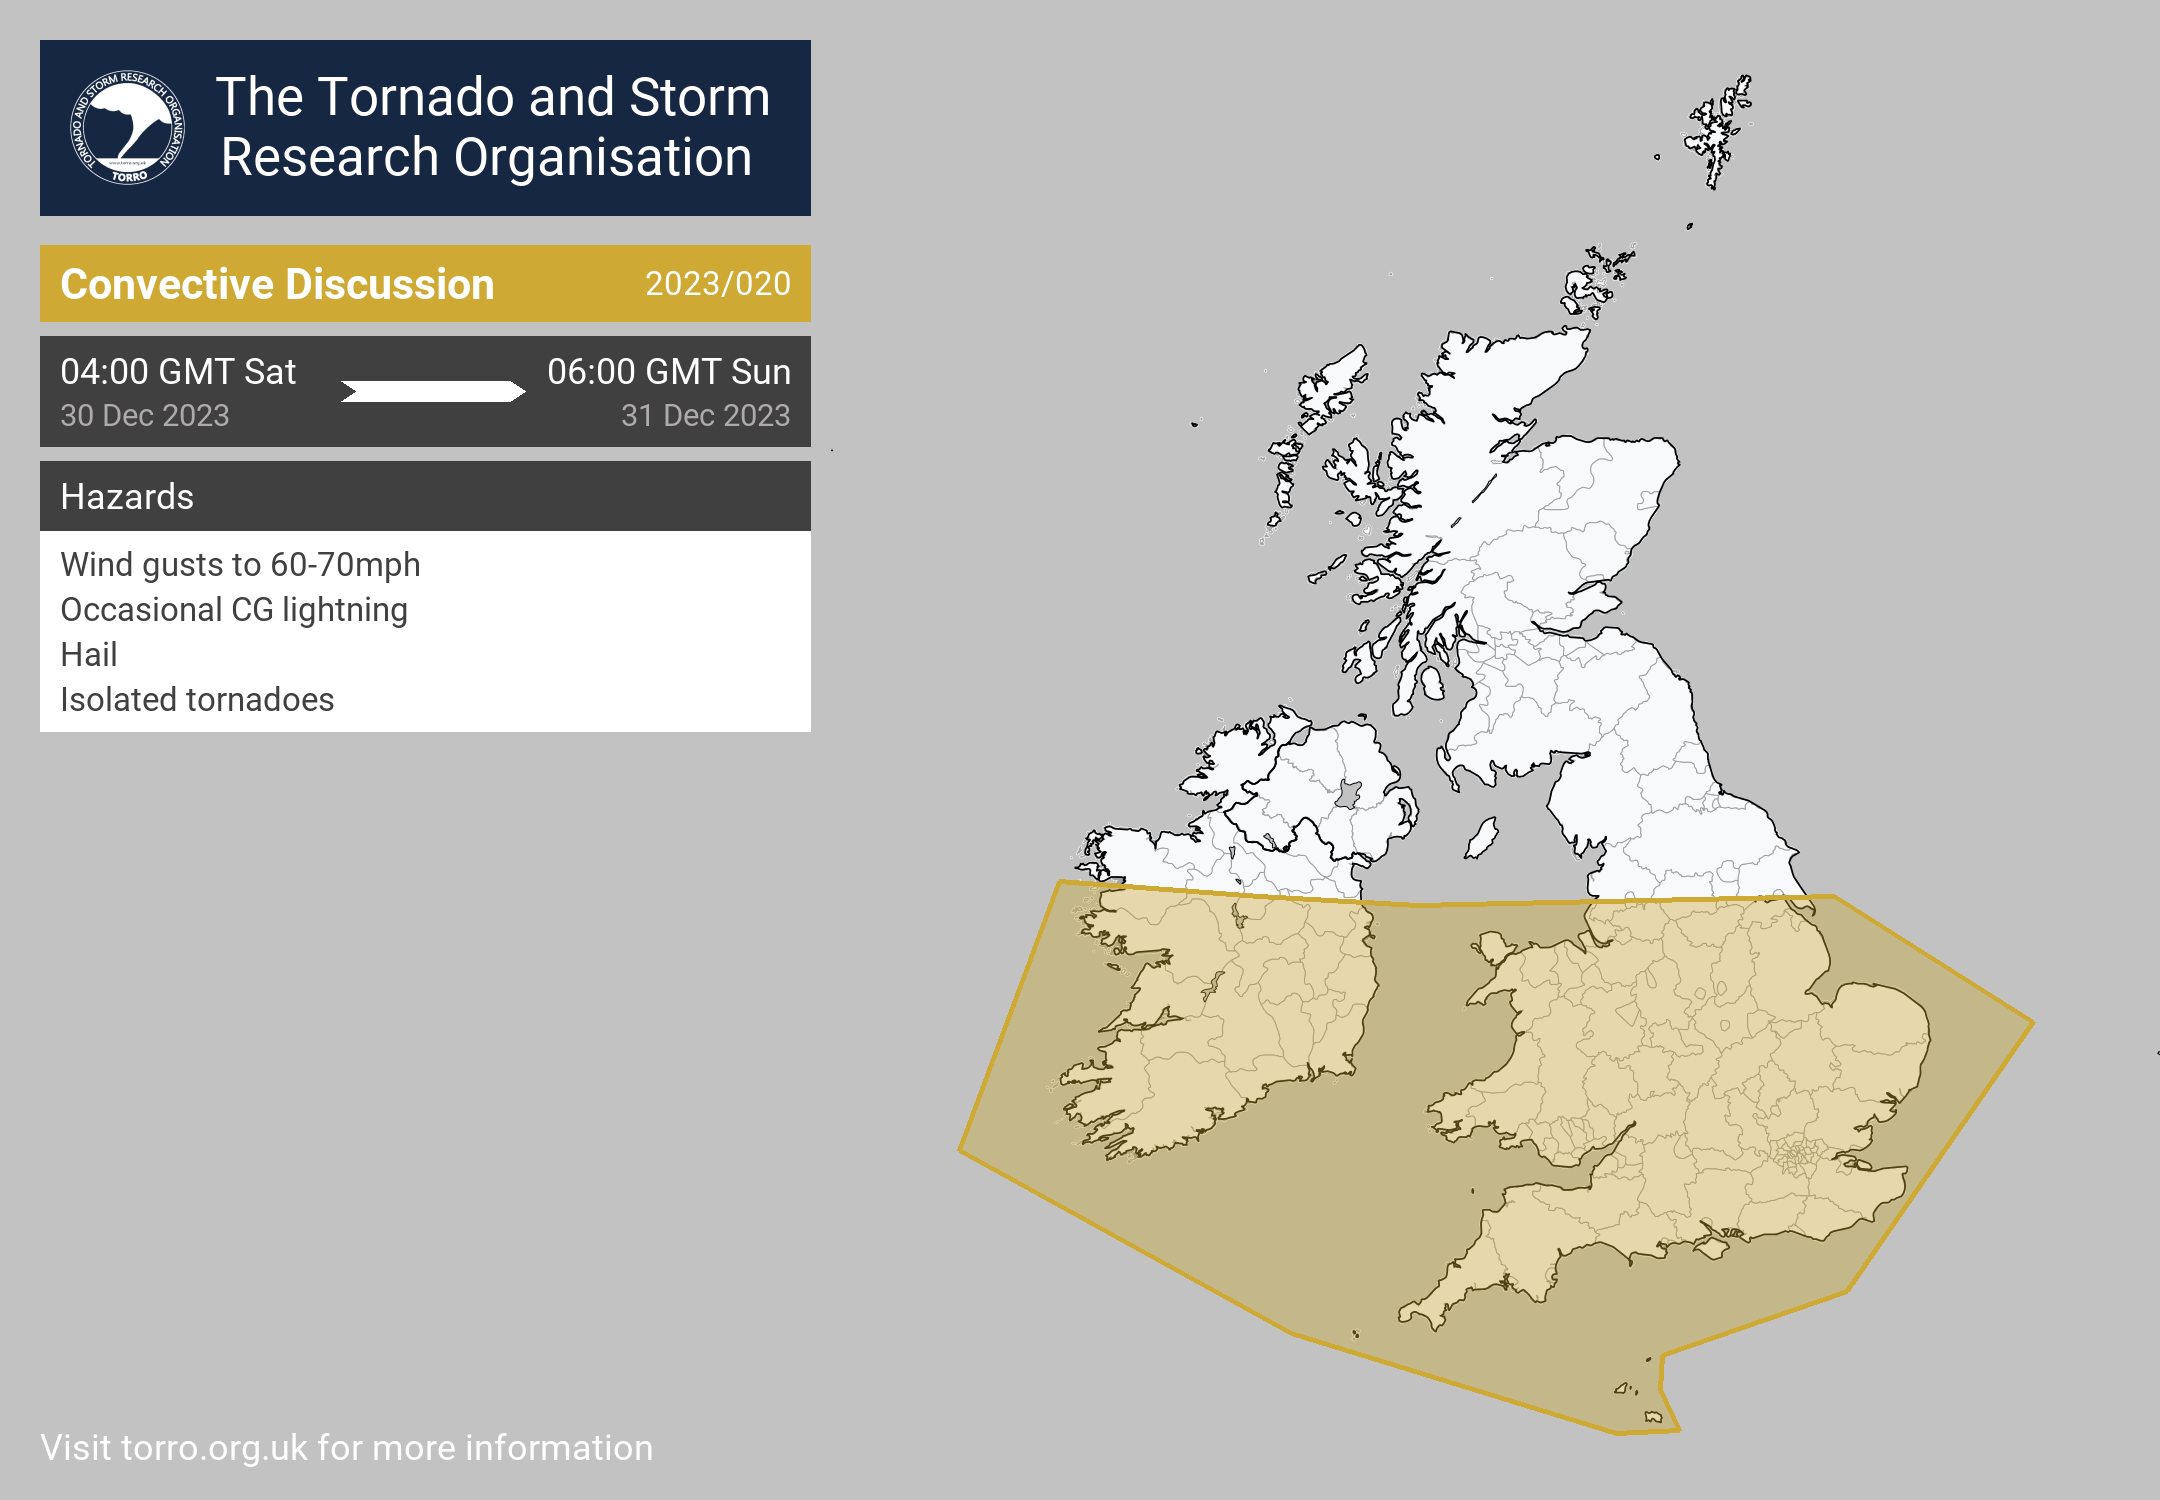Click the Hazards section header
The image size is (2160, 1500).
127,496
